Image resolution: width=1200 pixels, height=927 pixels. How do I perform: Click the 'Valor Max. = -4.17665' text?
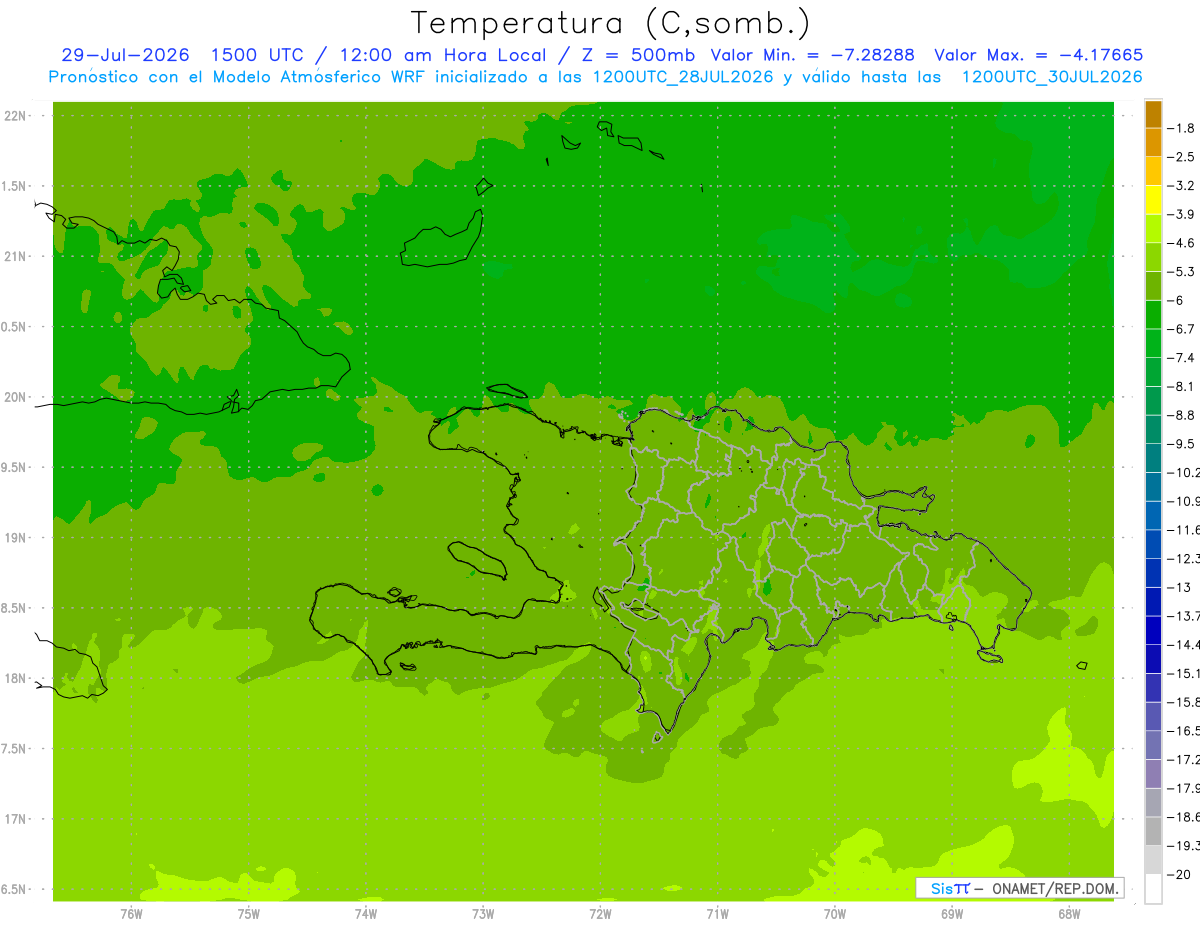[x=1038, y=55]
